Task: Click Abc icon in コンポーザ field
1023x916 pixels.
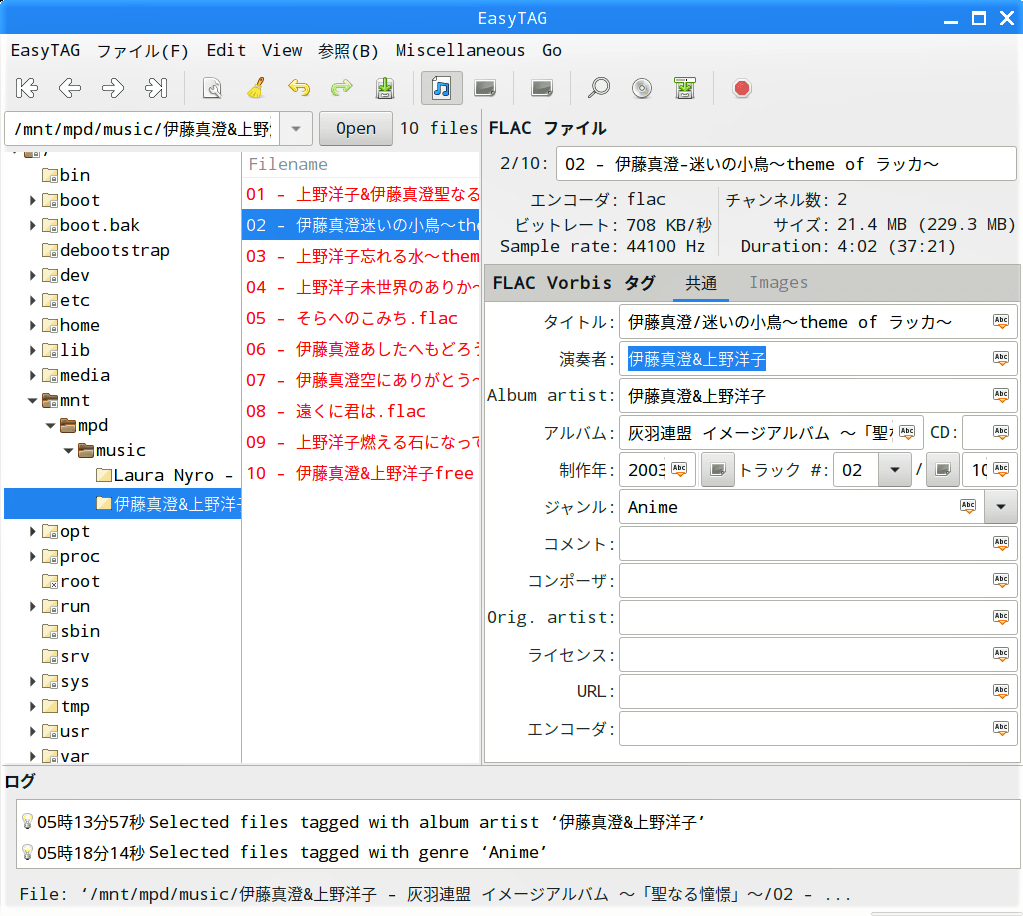Action: click(1001, 581)
